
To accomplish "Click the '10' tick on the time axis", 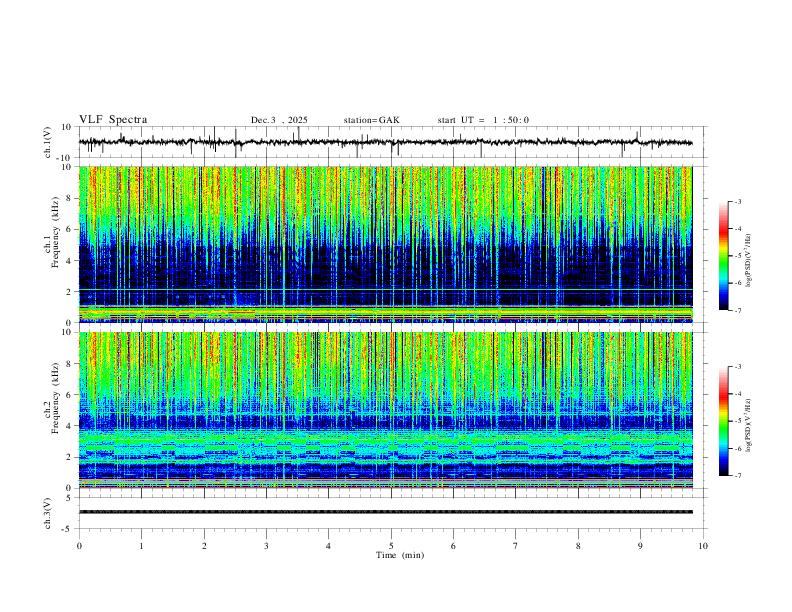I will [x=703, y=546].
